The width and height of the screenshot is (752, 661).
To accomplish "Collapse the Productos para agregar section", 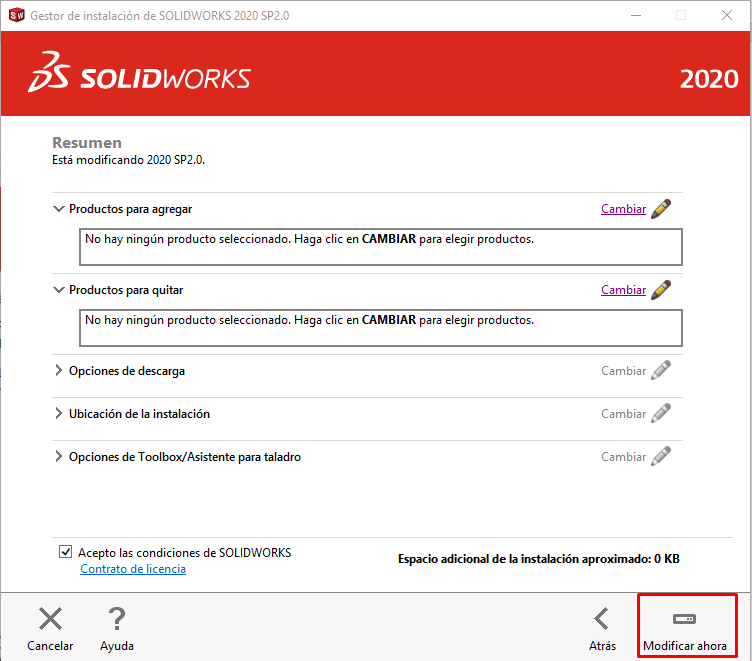I will pyautogui.click(x=59, y=209).
